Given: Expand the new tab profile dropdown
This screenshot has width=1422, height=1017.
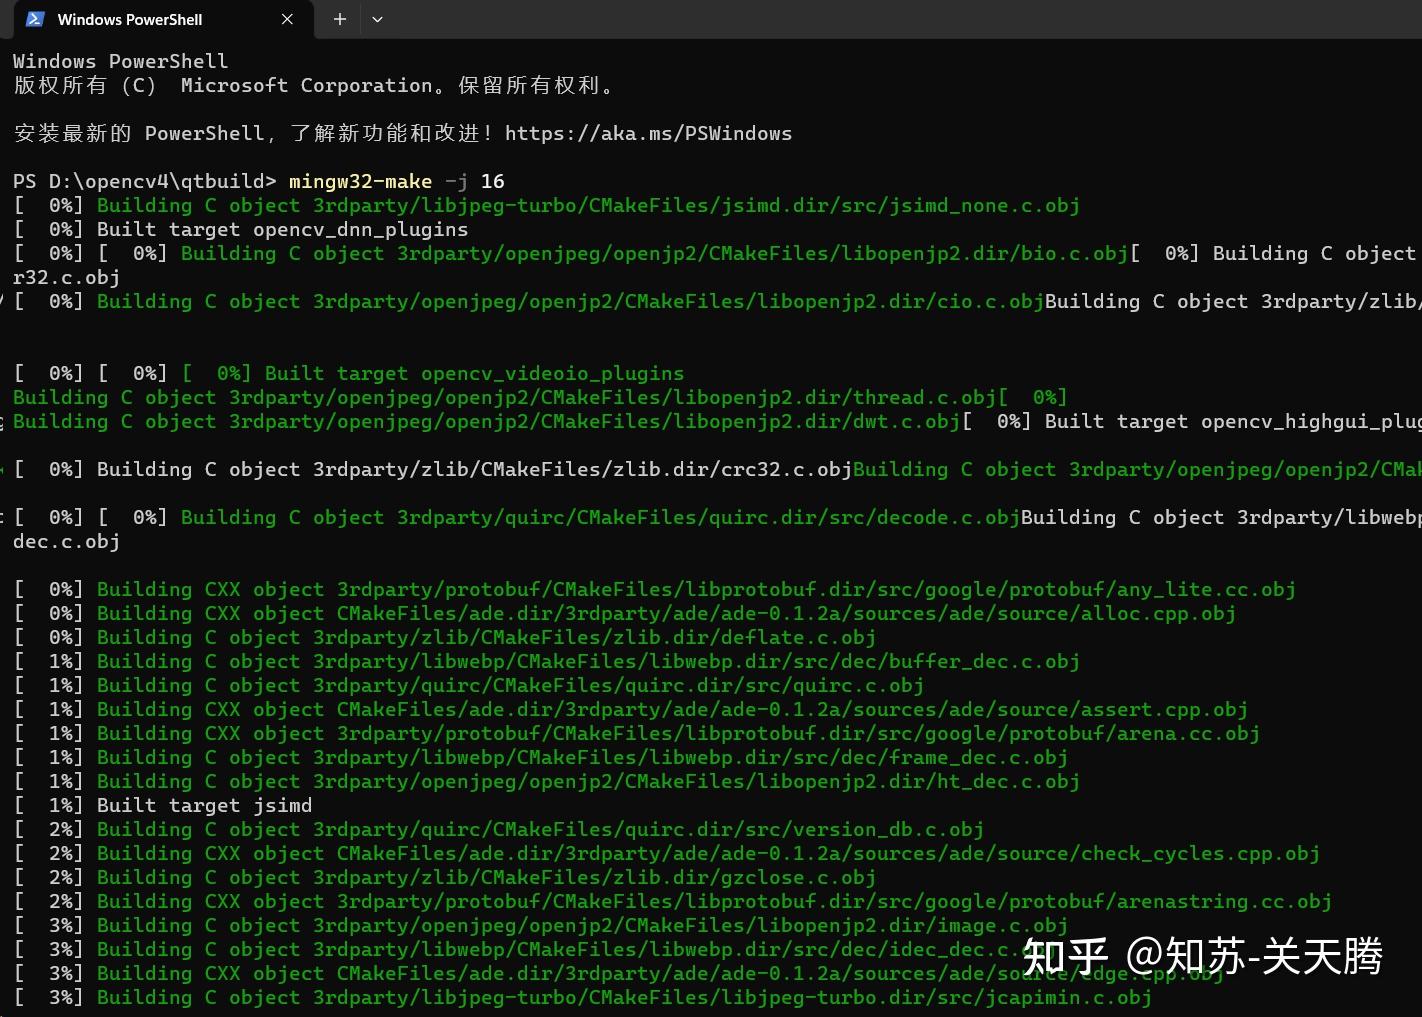Looking at the screenshot, I should coord(377,19).
